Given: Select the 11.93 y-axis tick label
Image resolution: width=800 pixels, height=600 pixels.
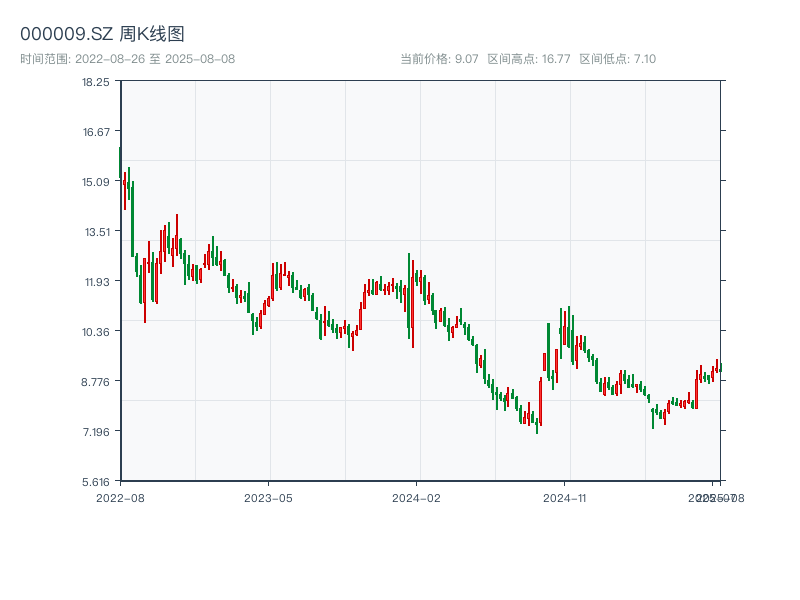Looking at the screenshot, I should [96, 282].
